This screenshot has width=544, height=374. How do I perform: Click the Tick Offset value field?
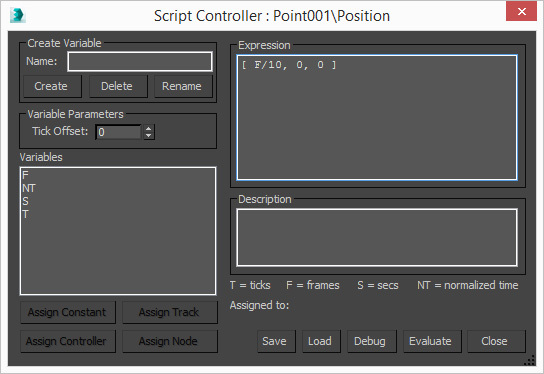[118, 132]
